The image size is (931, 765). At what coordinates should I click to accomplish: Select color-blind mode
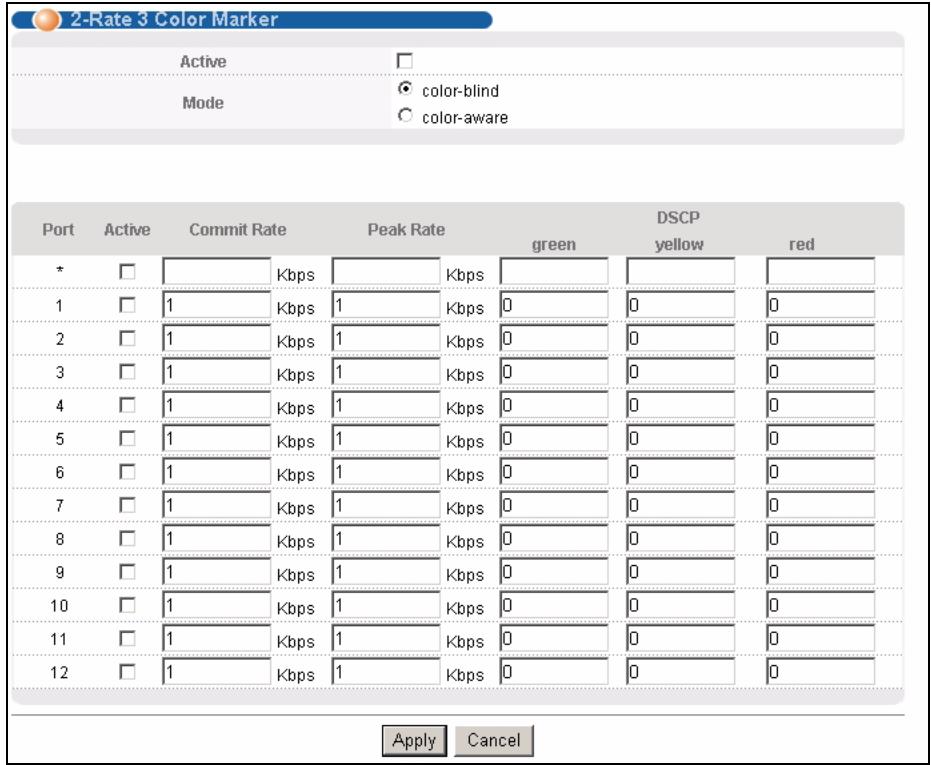click(x=405, y=89)
